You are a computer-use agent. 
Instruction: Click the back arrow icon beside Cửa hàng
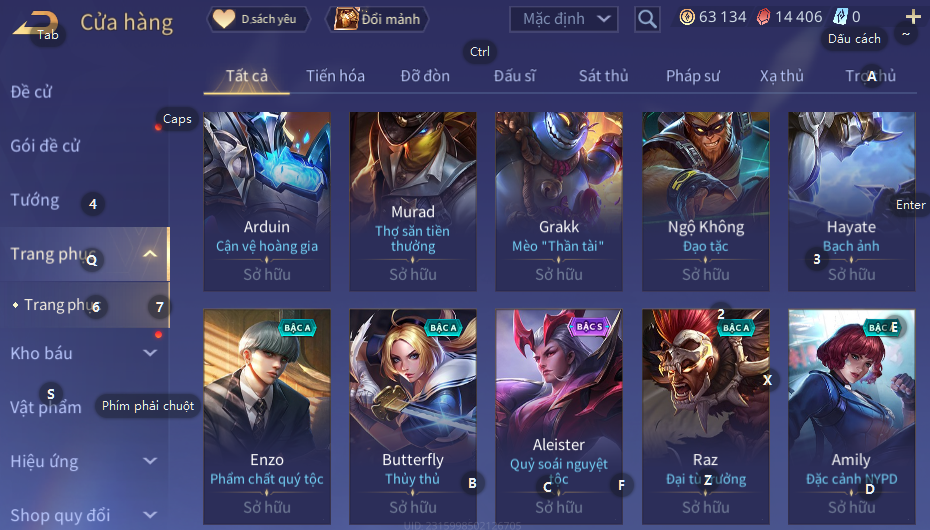(36, 24)
